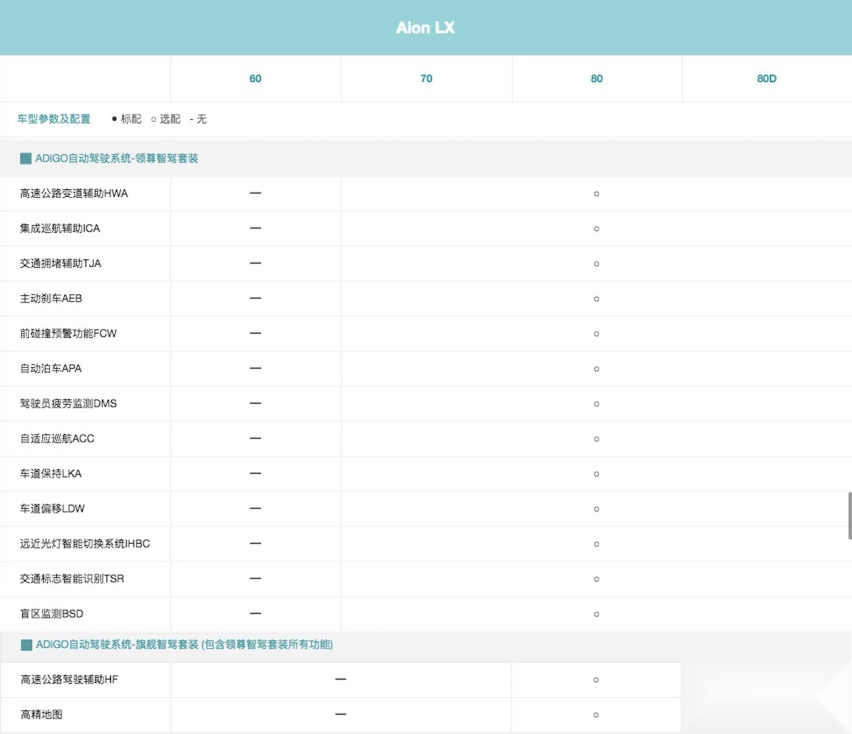The height and width of the screenshot is (734, 852).
Task: Click the 车道保持LKA row label
Action: (x=51, y=474)
